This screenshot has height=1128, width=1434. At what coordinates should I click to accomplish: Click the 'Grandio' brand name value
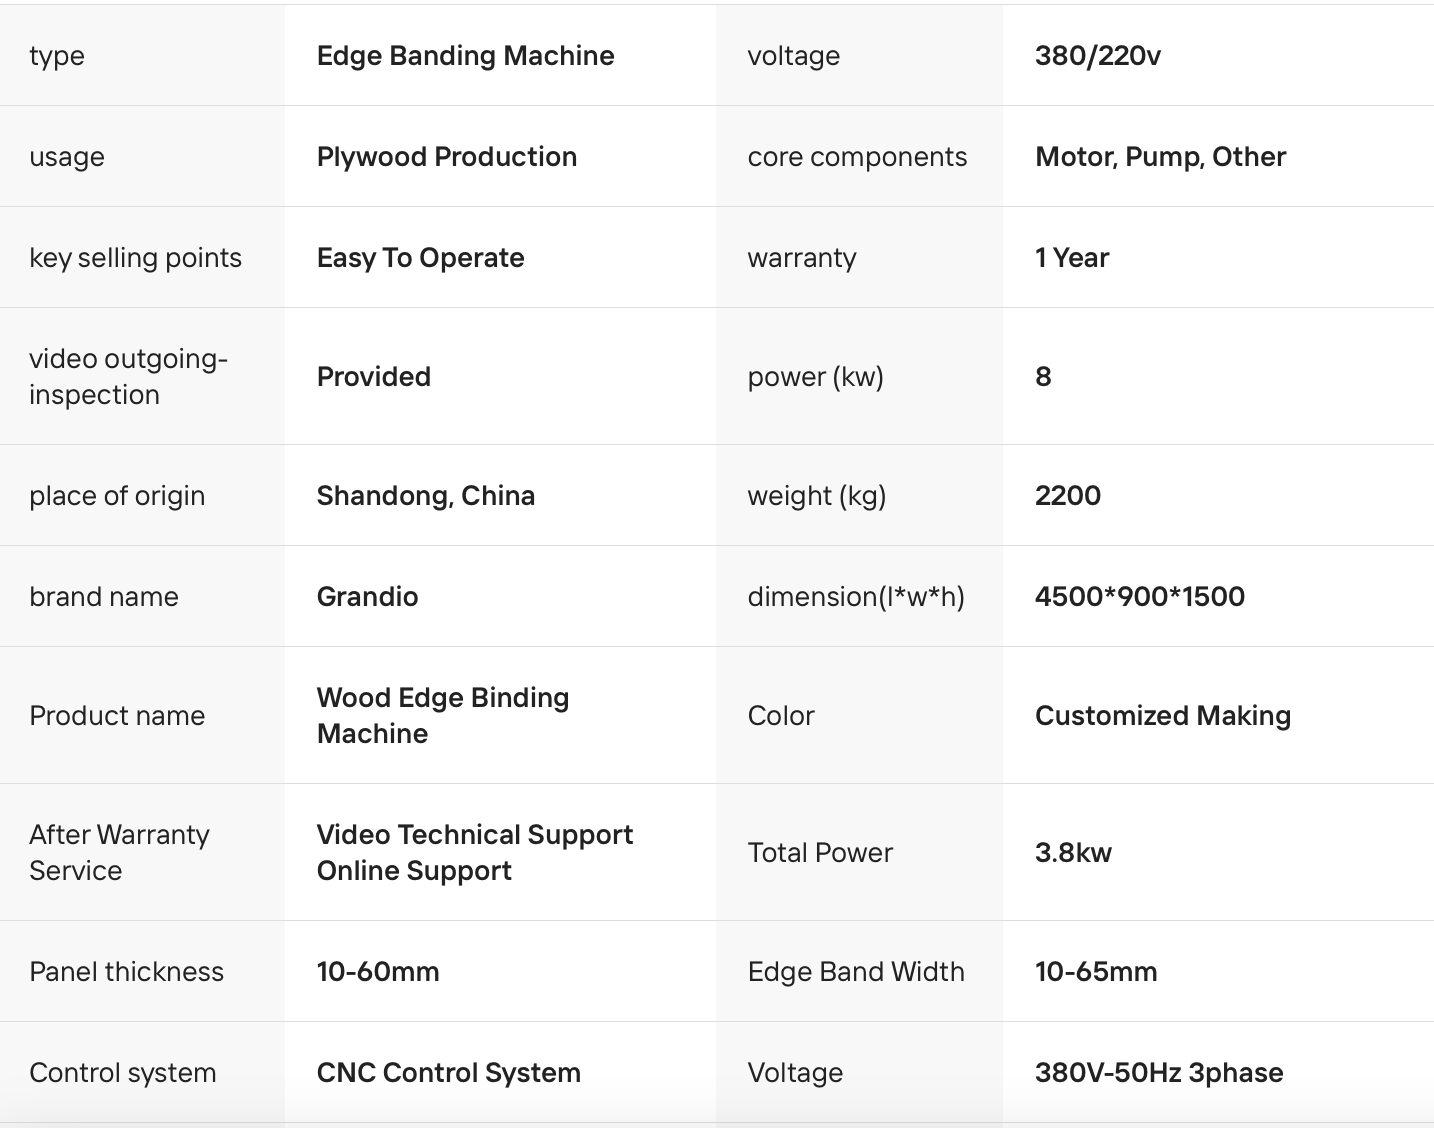pos(367,597)
